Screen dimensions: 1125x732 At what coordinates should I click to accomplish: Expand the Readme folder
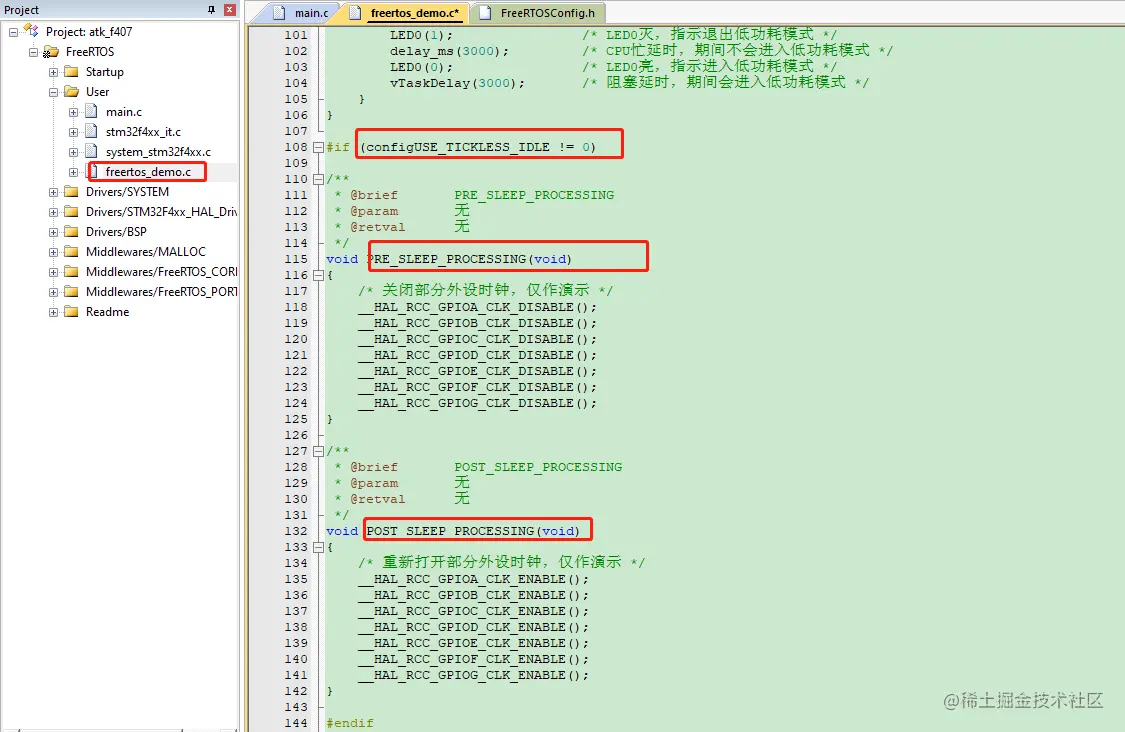(54, 313)
